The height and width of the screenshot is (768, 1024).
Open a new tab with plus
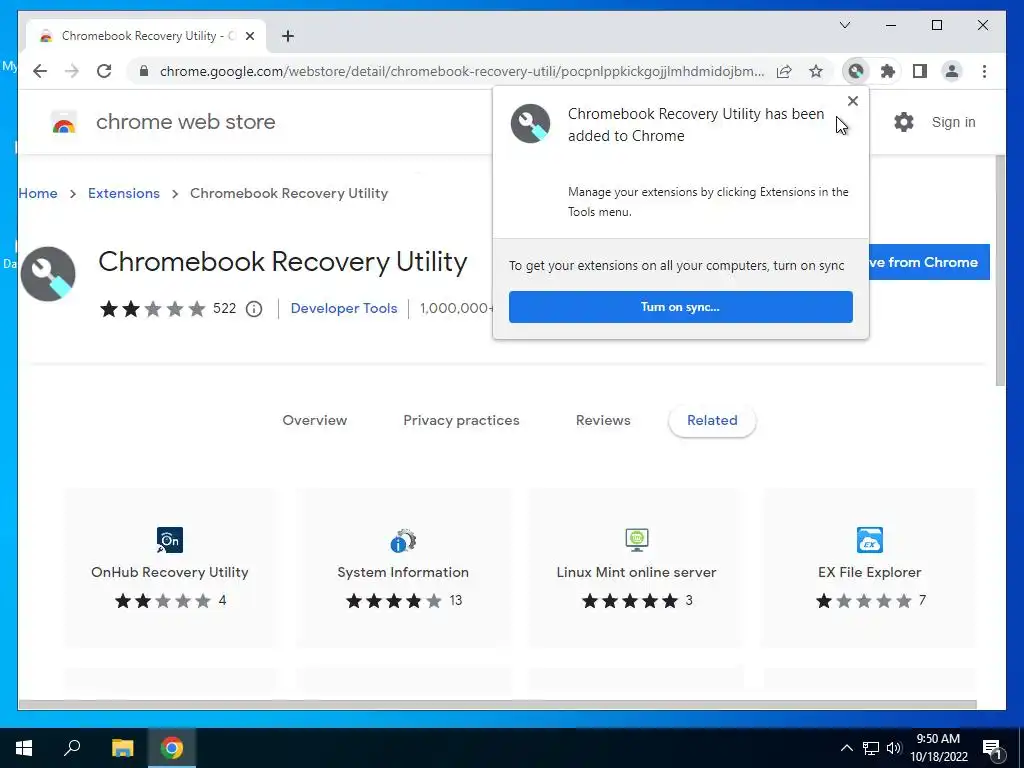(x=288, y=36)
